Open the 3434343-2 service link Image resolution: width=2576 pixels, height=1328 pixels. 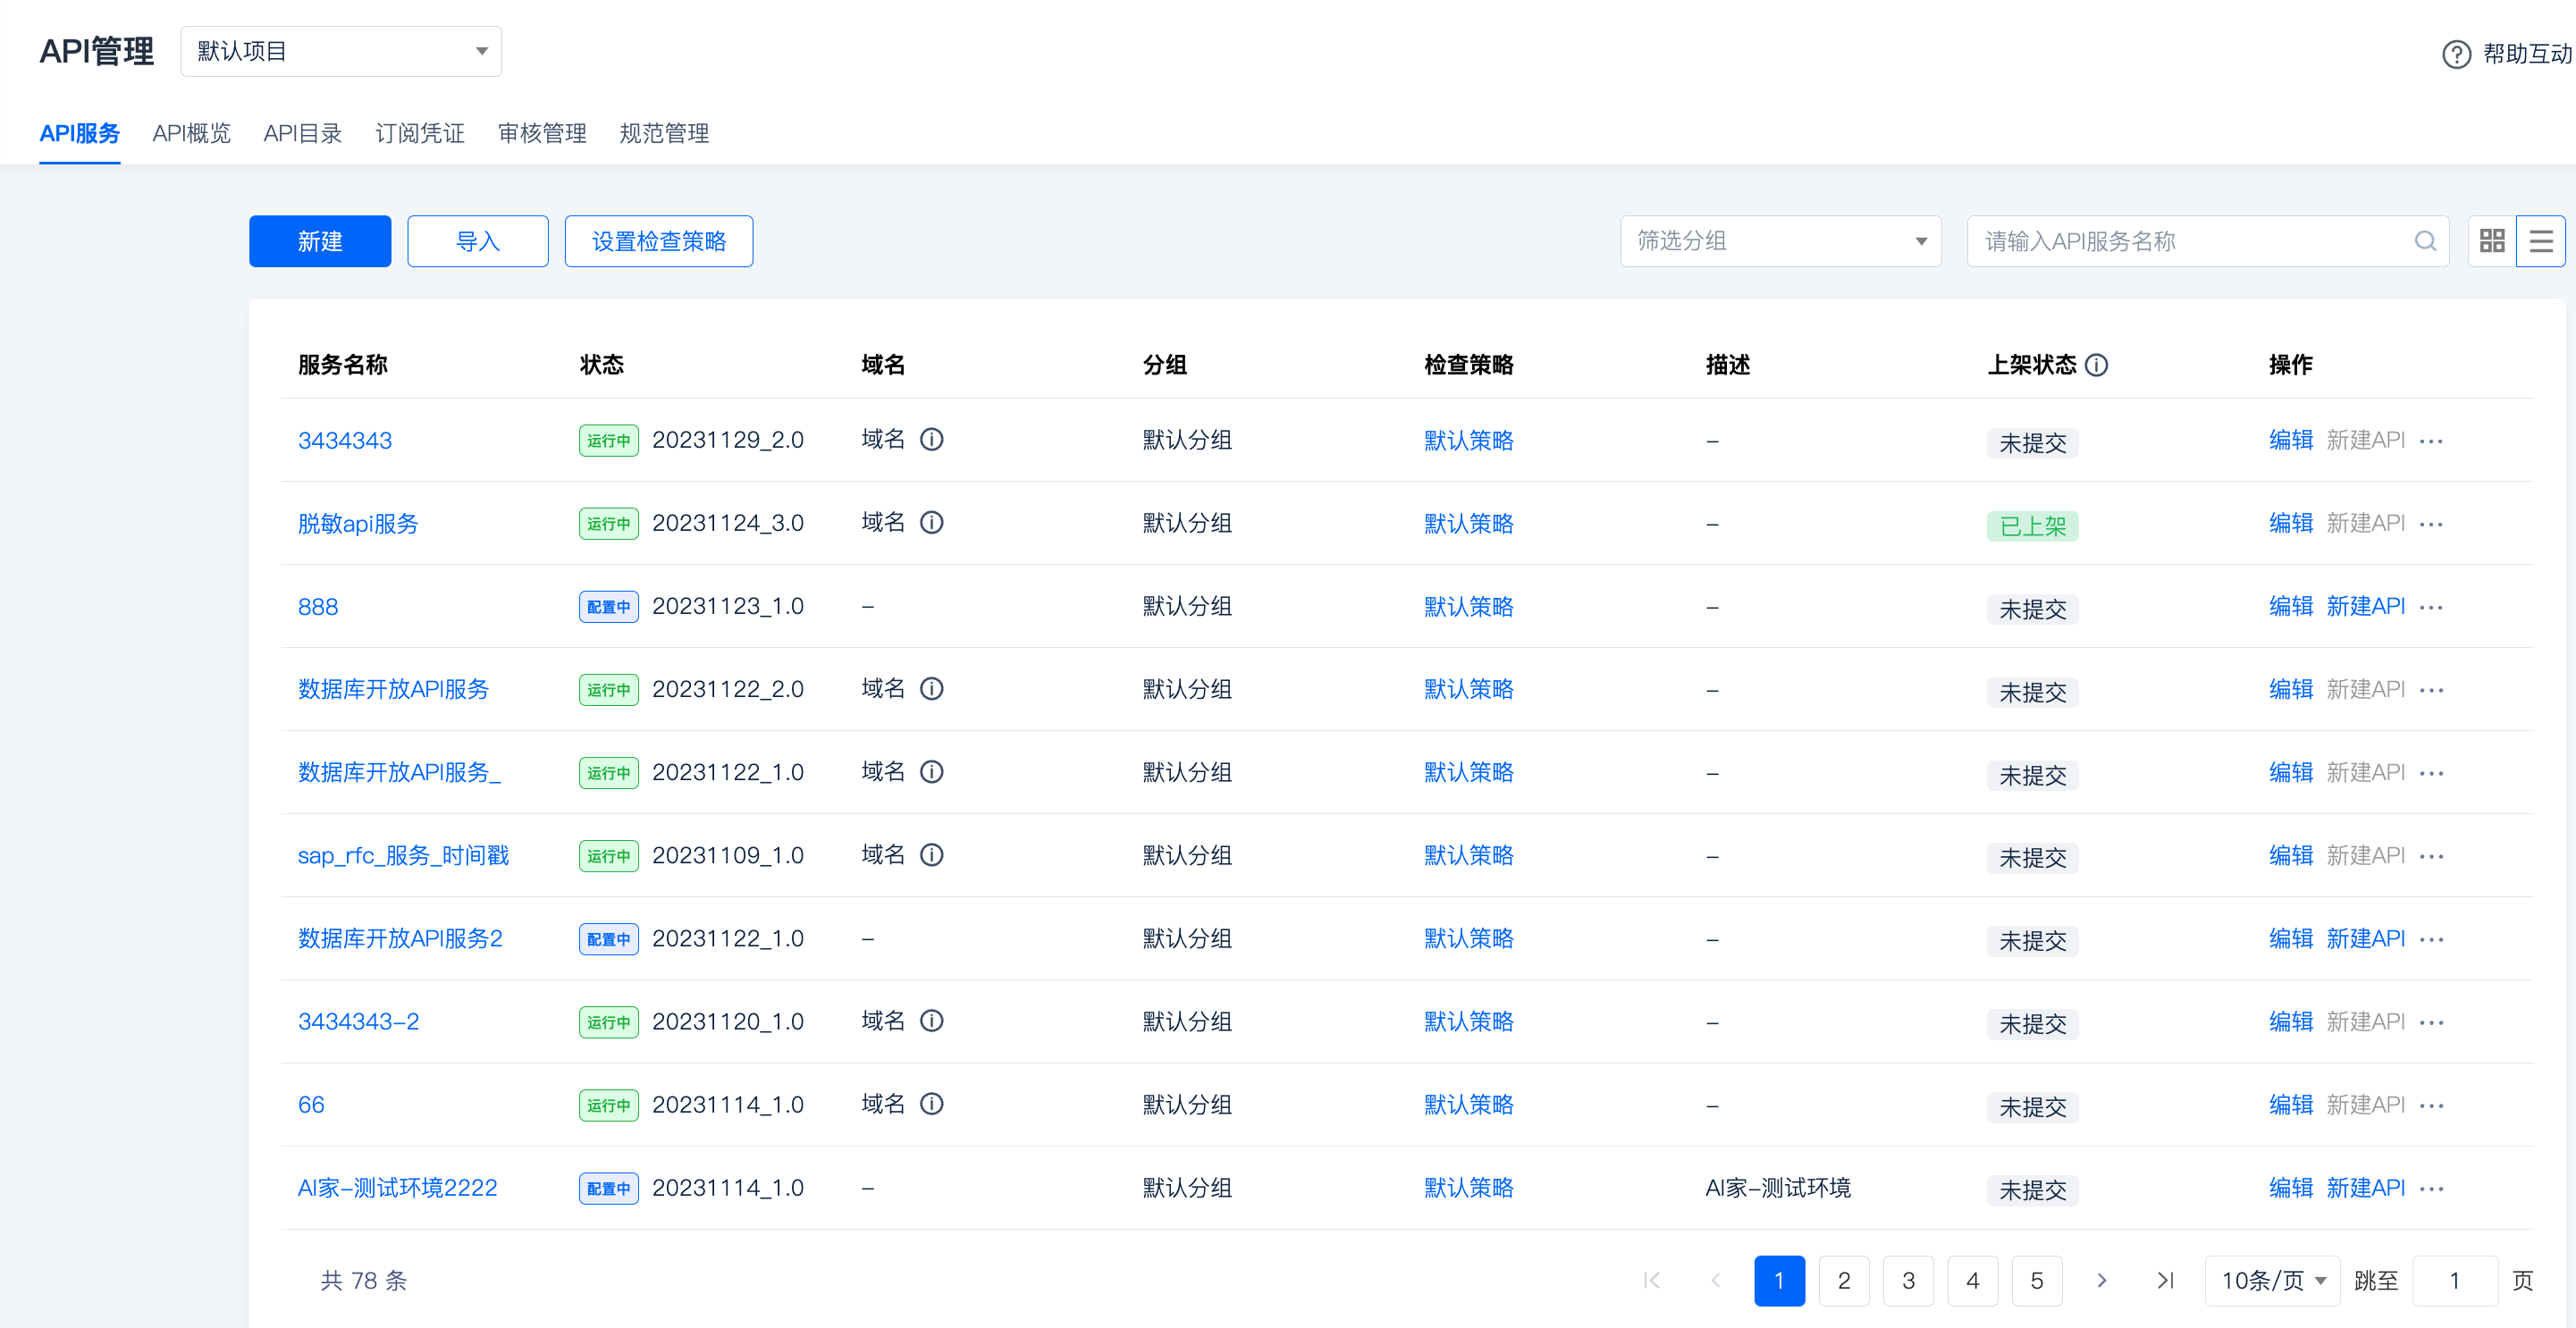coord(359,1022)
